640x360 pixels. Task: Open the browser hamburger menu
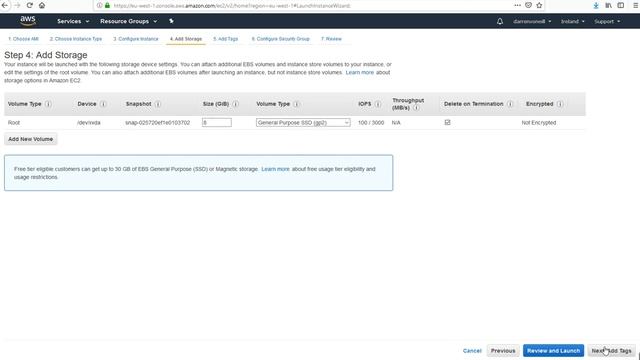point(636,5)
